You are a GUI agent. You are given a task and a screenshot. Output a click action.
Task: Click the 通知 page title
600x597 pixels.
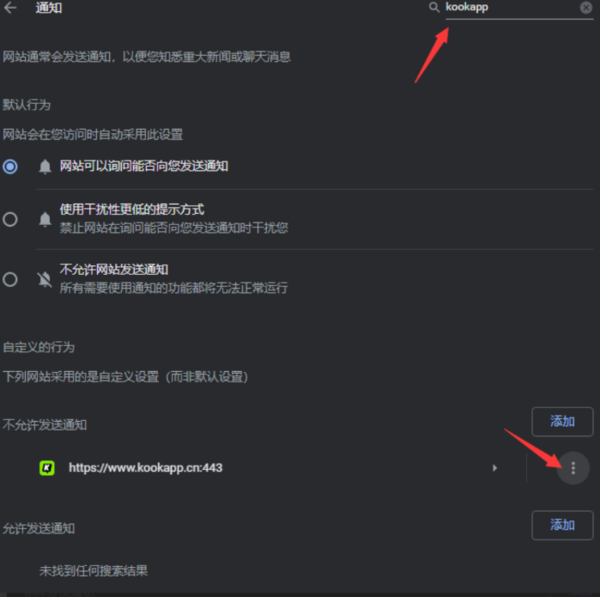49,8
